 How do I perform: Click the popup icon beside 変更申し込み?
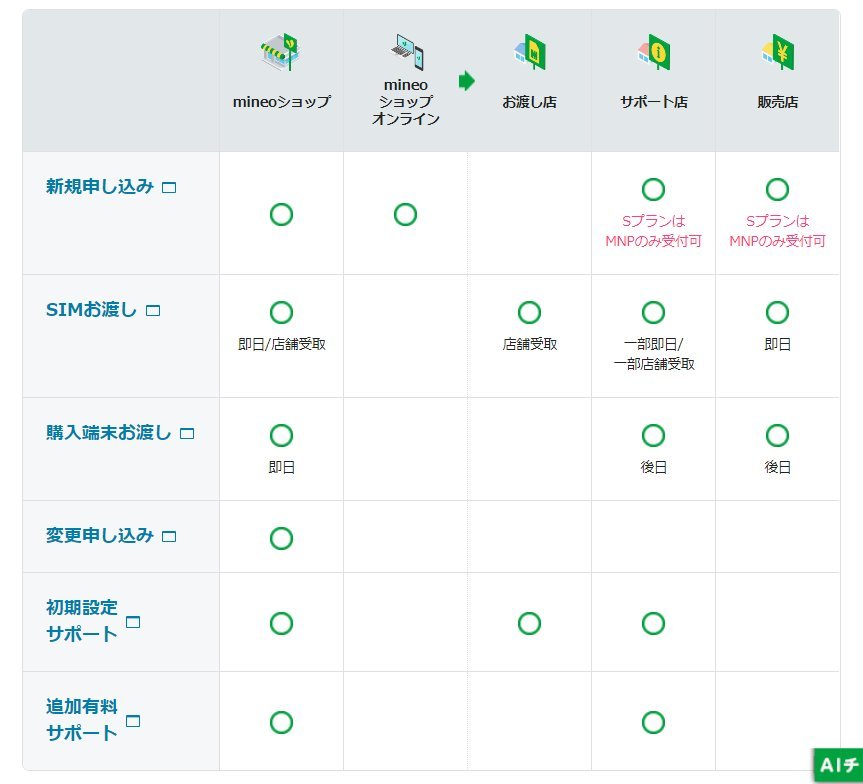(169, 537)
